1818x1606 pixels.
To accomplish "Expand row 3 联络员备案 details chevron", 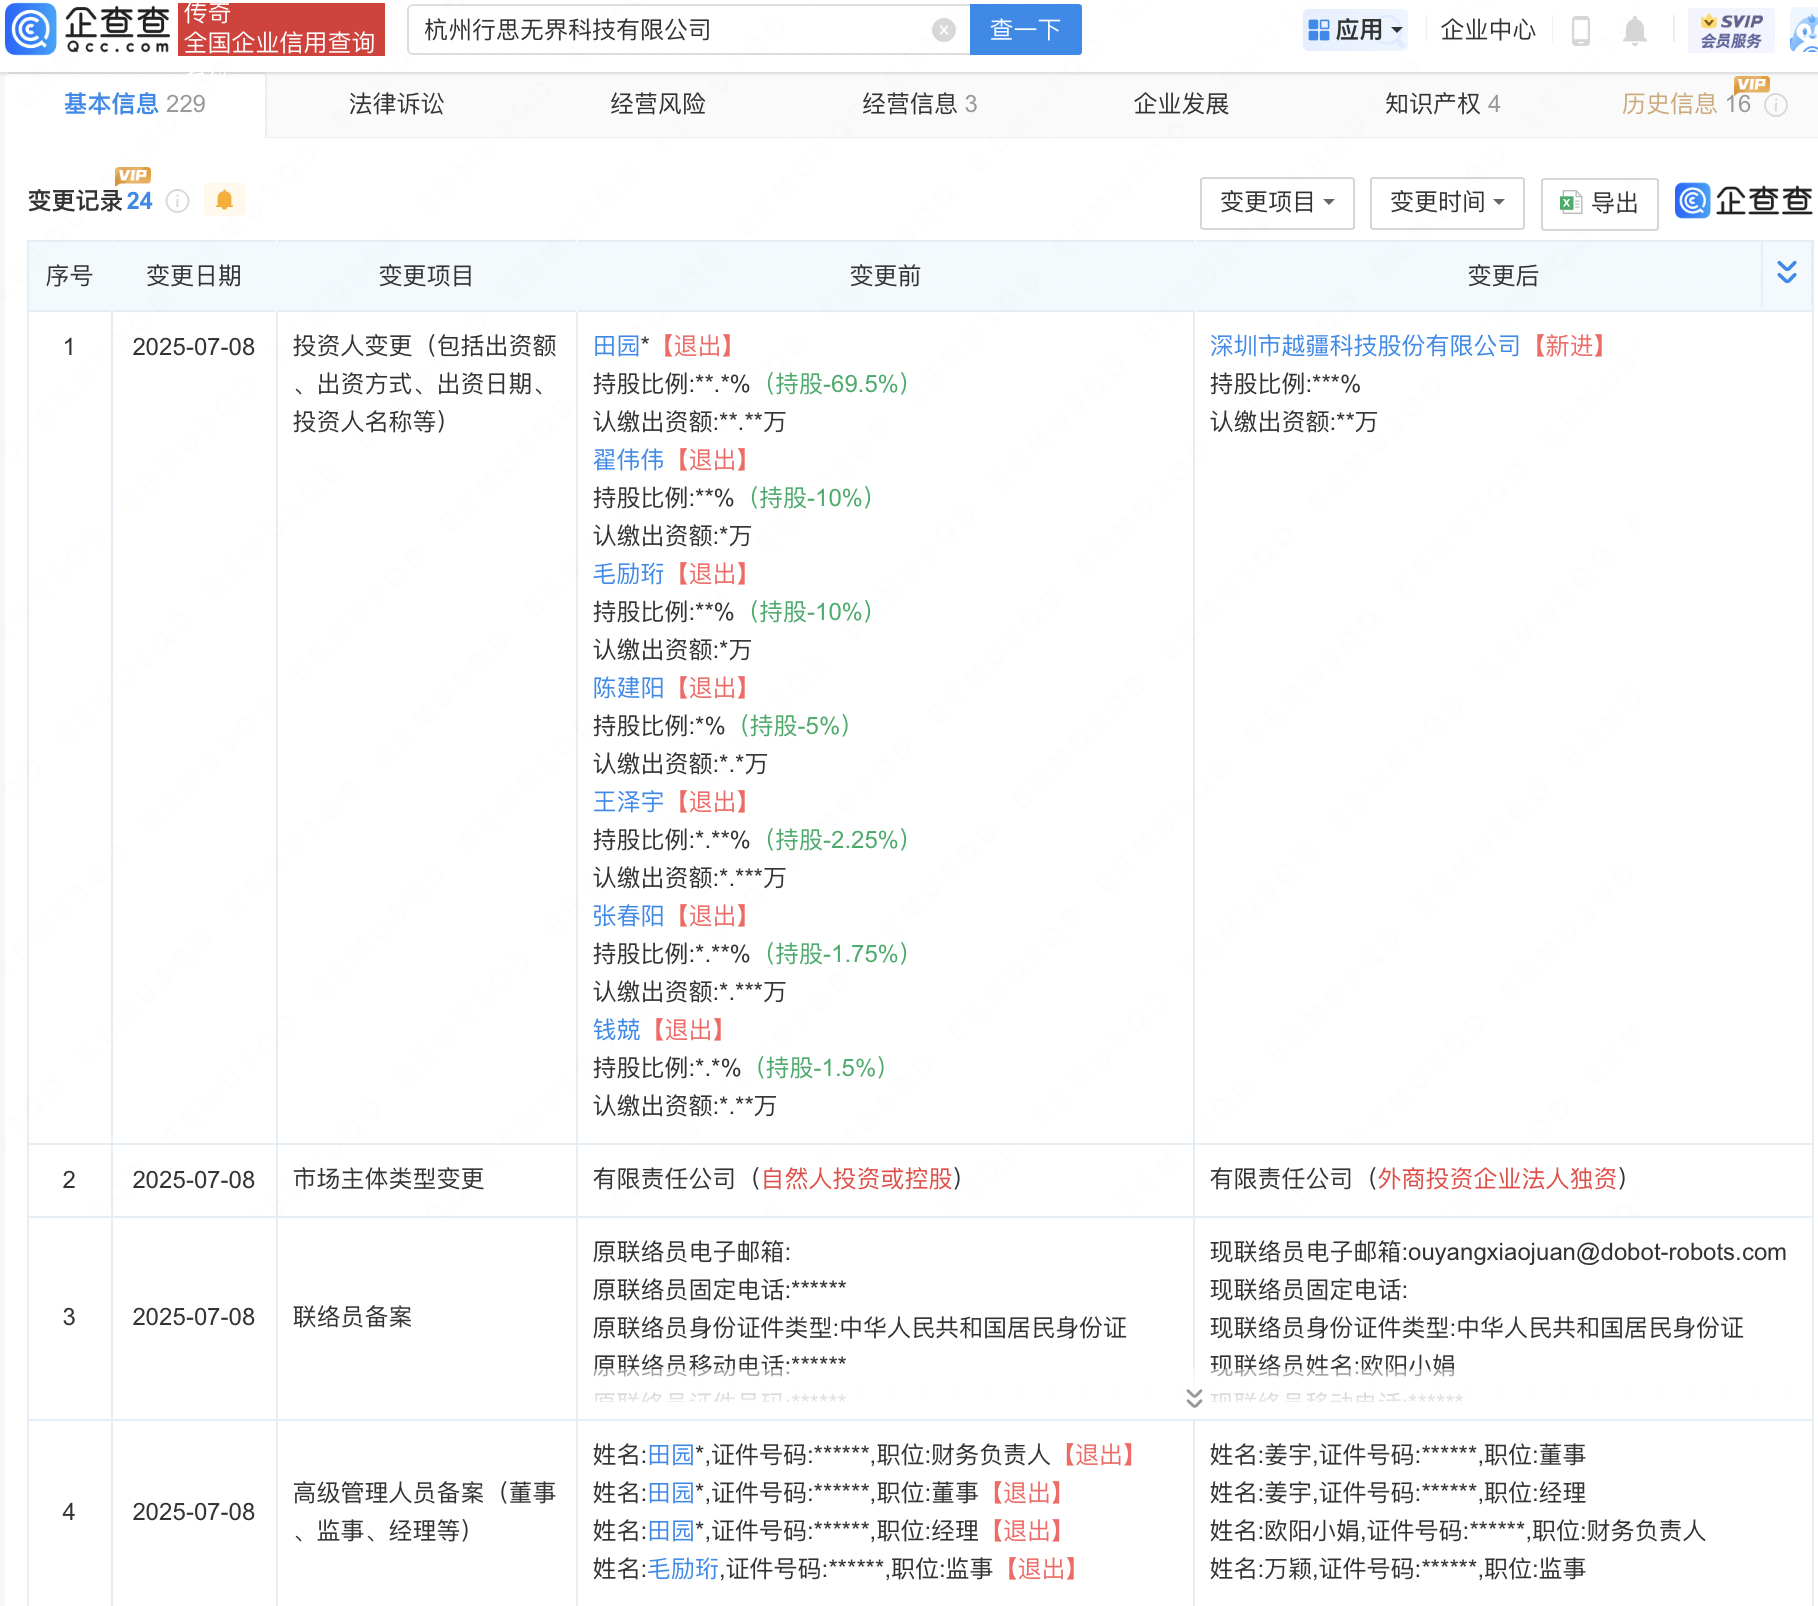I will [1193, 1397].
